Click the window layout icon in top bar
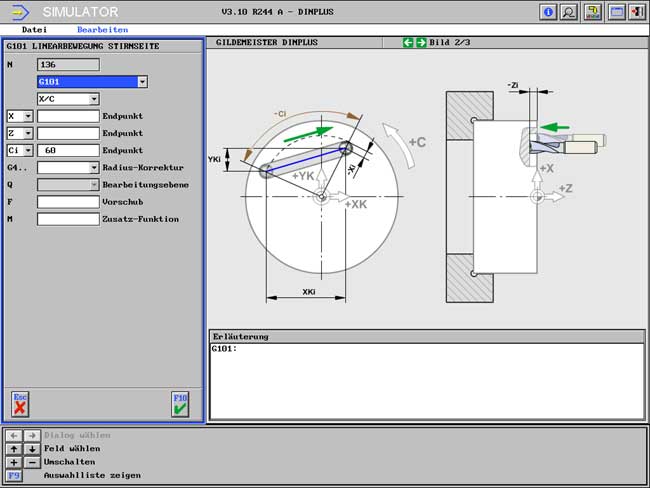 pos(618,12)
